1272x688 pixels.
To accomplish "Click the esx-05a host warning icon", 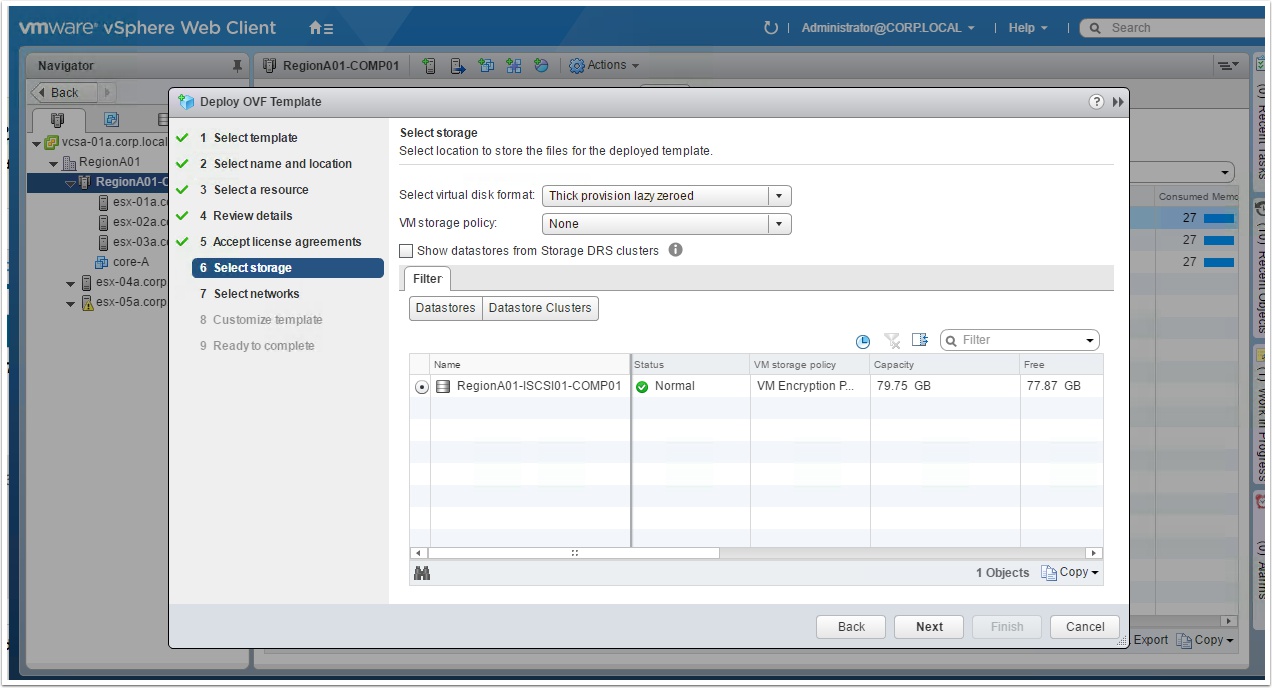I will click(x=87, y=302).
